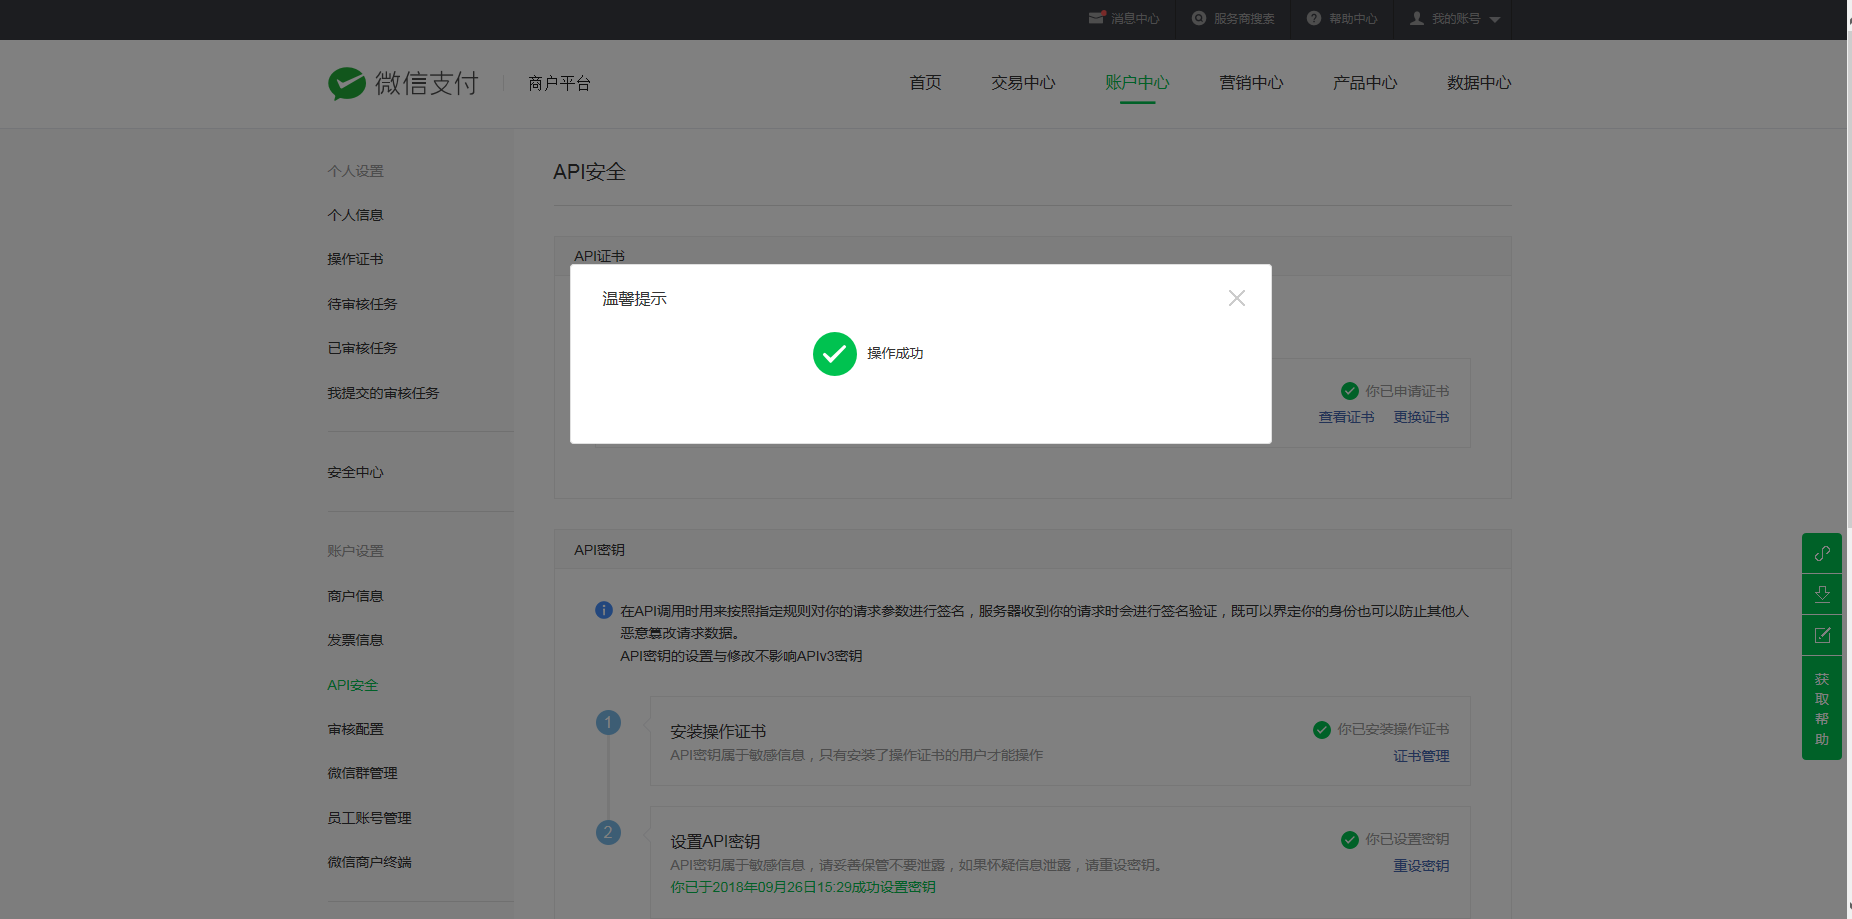Open 消息中心 envelope icon
This screenshot has height=919, width=1852.
(x=1097, y=18)
